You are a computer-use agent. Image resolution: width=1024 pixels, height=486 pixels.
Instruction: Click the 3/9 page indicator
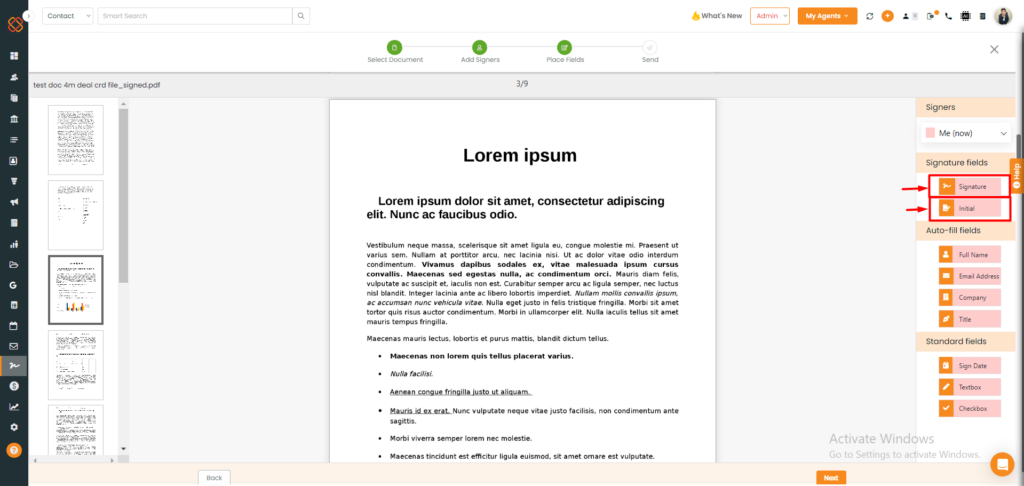click(x=522, y=84)
